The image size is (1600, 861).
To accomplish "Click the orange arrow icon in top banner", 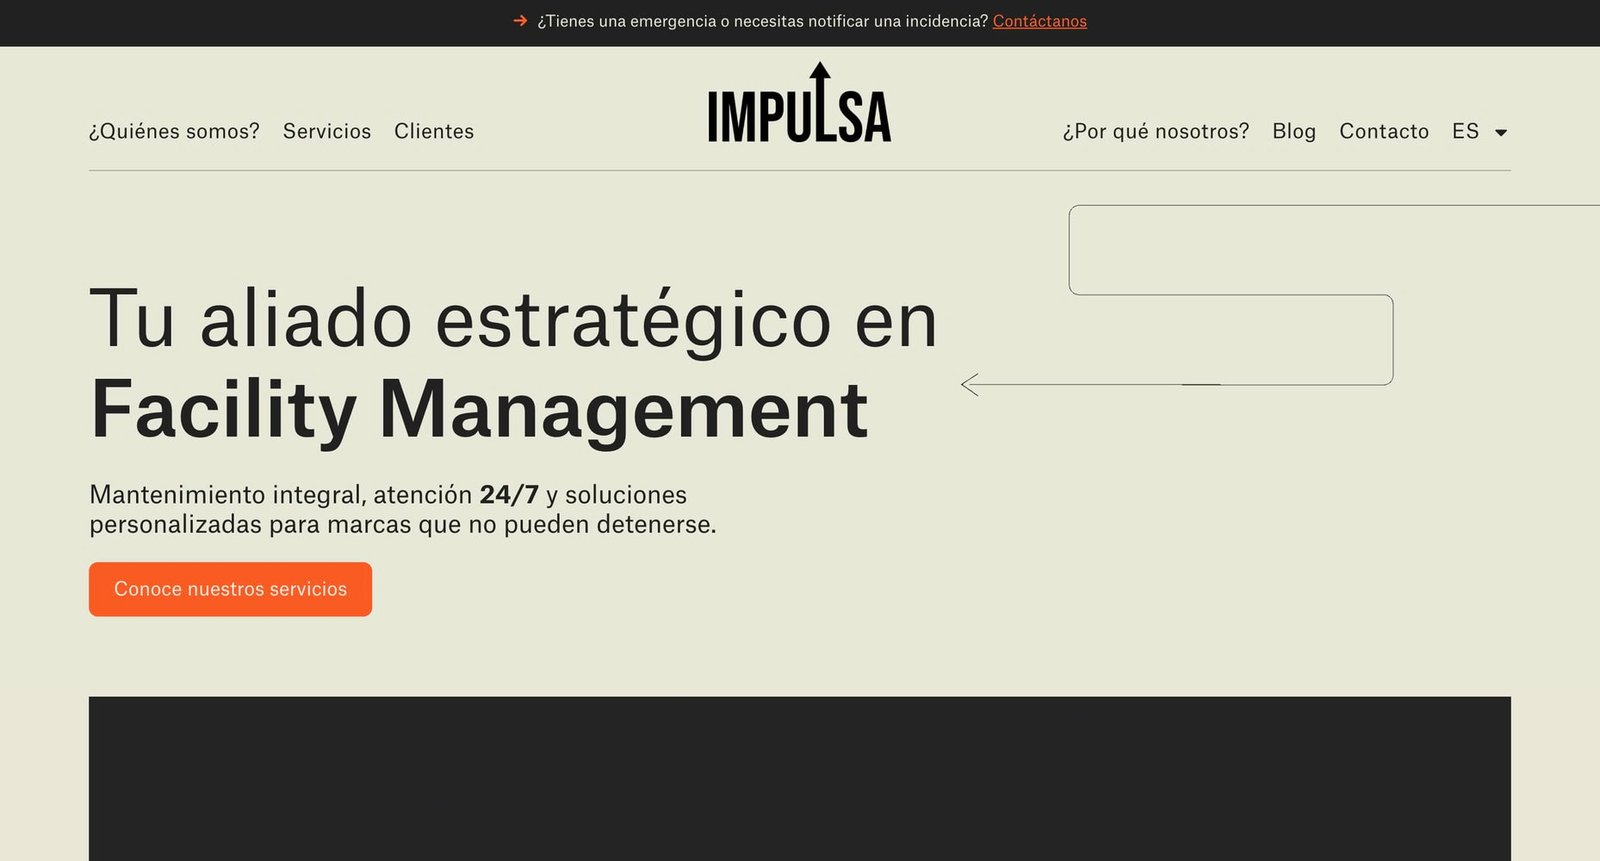I will pyautogui.click(x=520, y=21).
